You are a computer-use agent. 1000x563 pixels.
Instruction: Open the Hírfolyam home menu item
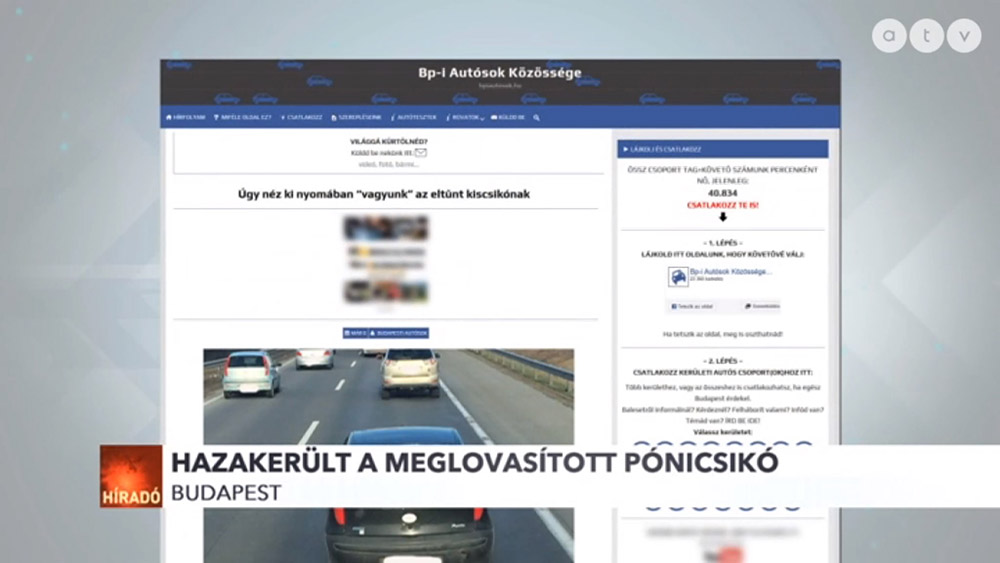click(x=186, y=117)
